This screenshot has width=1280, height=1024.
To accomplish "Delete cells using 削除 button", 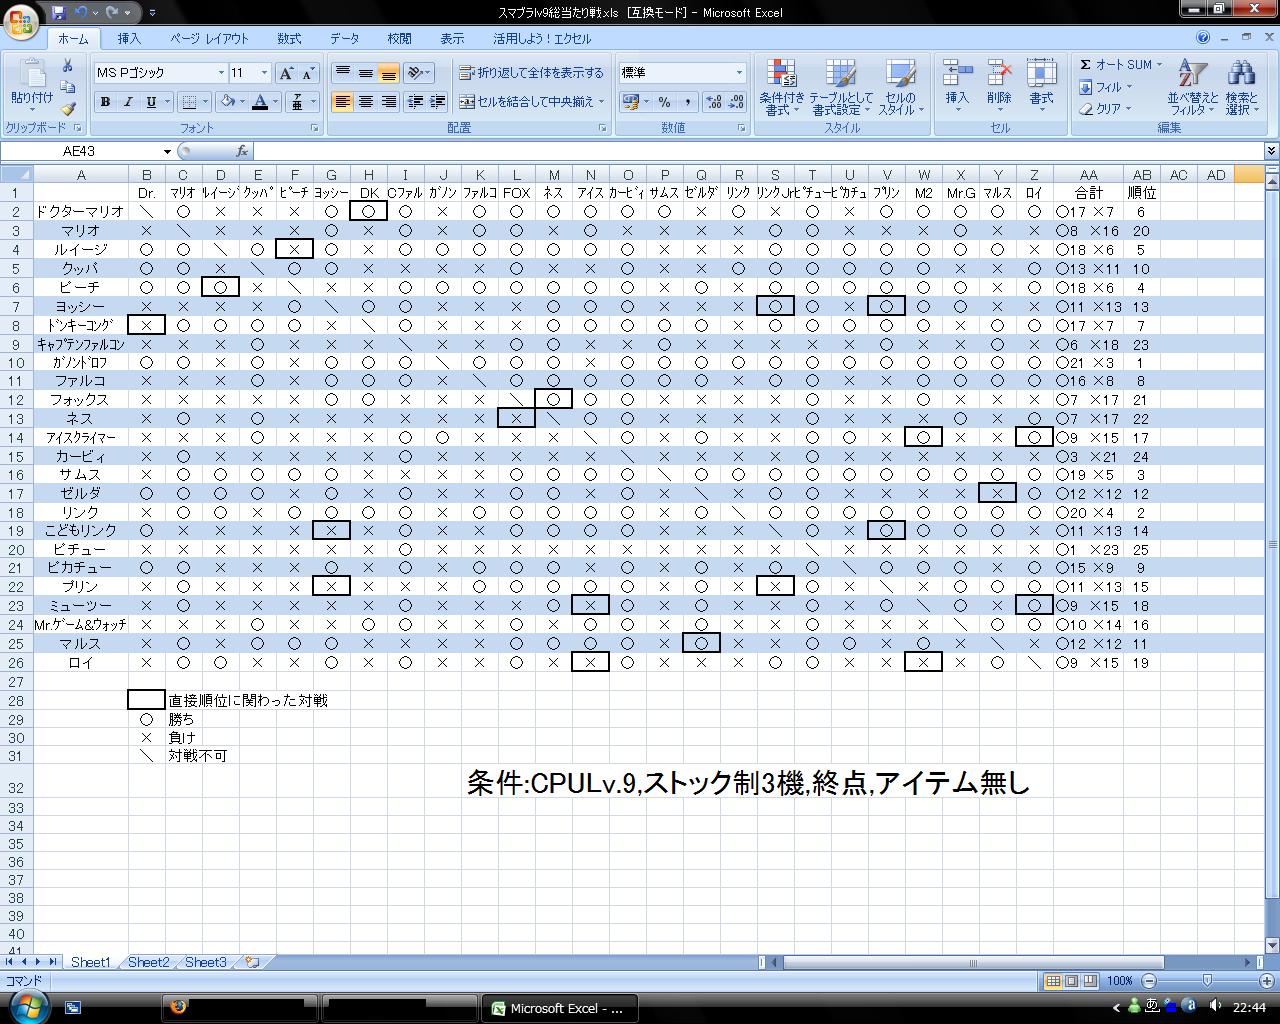I will pyautogui.click(x=999, y=85).
